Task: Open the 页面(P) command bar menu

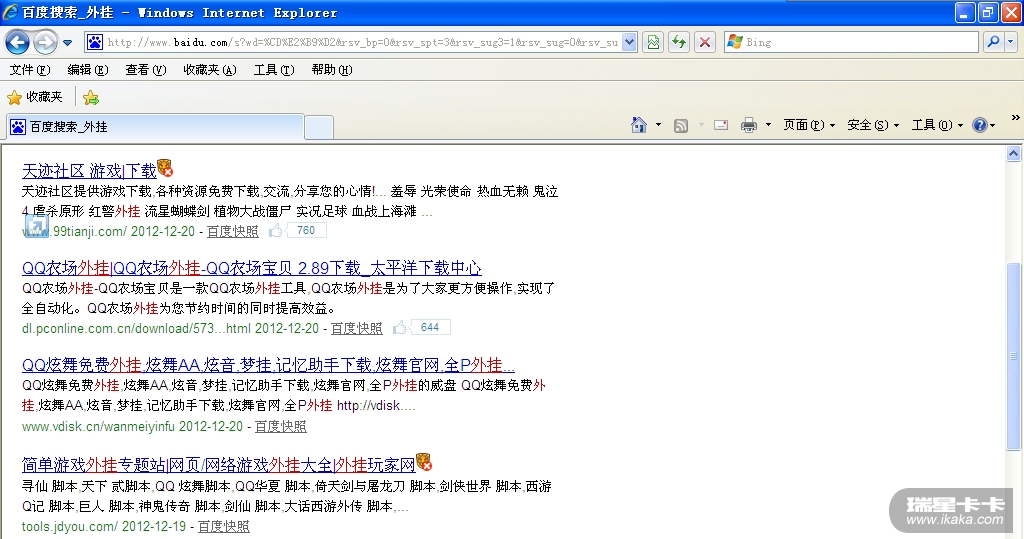Action: tap(809, 125)
